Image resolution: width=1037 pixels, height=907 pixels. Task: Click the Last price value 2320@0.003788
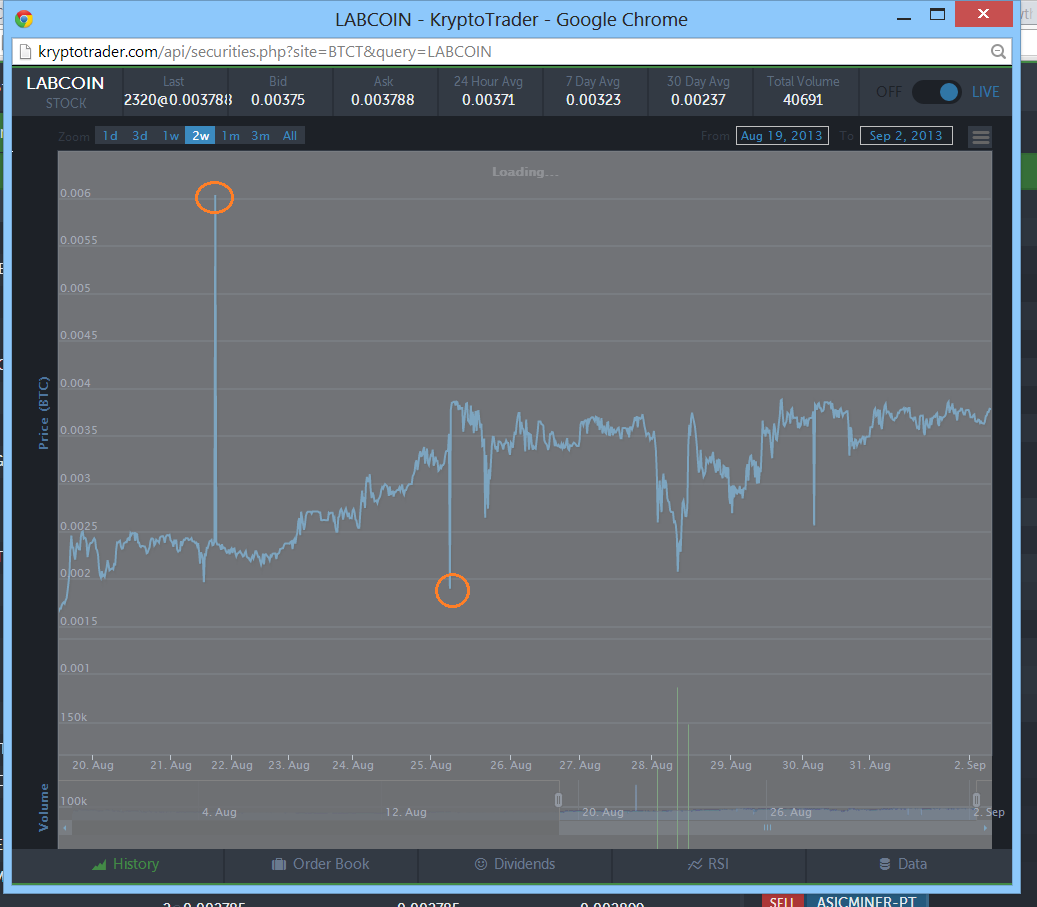tap(178, 100)
